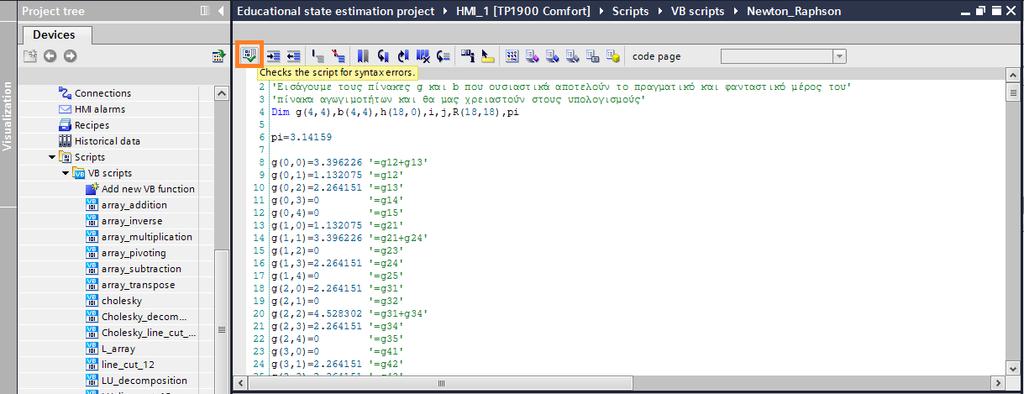
Task: Jump to the previous bookmark
Action: point(383,57)
